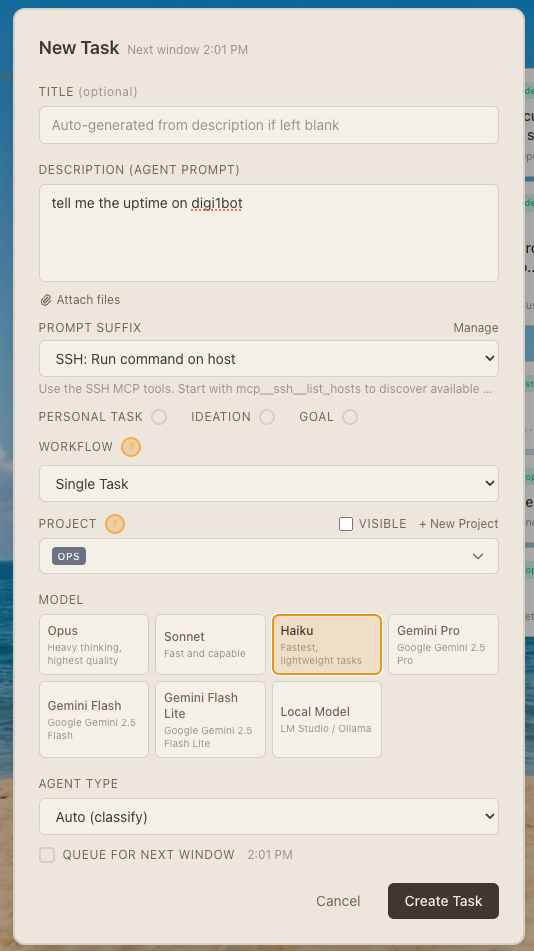The image size is (534, 951).
Task: Click the Project help question-mark icon
Action: pos(115,523)
